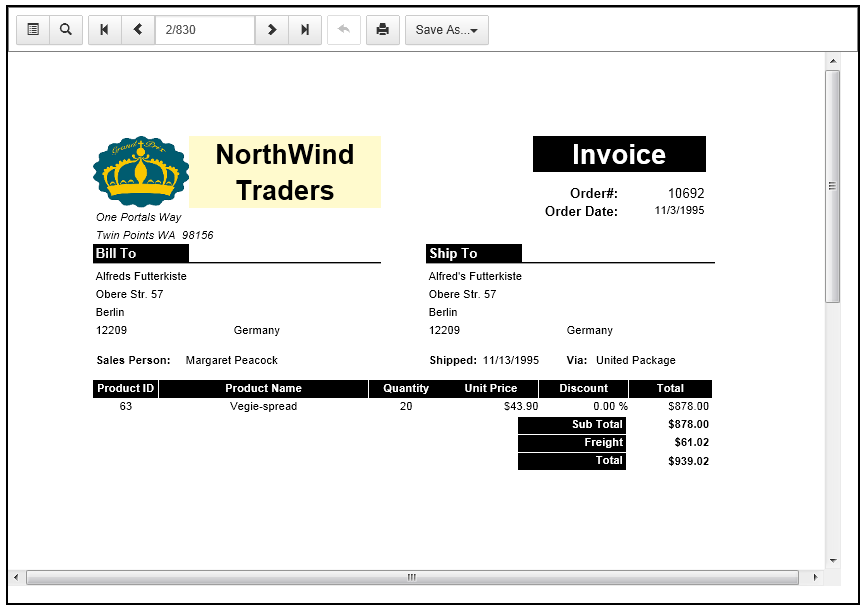Expand the Save As dropdown
Image resolution: width=864 pixels, height=613 pixels.
(446, 30)
